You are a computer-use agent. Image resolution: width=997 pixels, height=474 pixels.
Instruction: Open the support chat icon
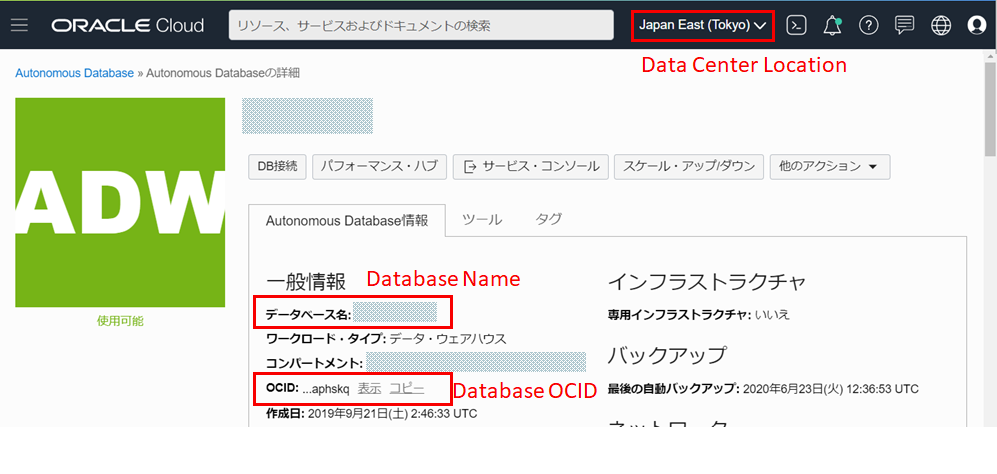coord(904,26)
